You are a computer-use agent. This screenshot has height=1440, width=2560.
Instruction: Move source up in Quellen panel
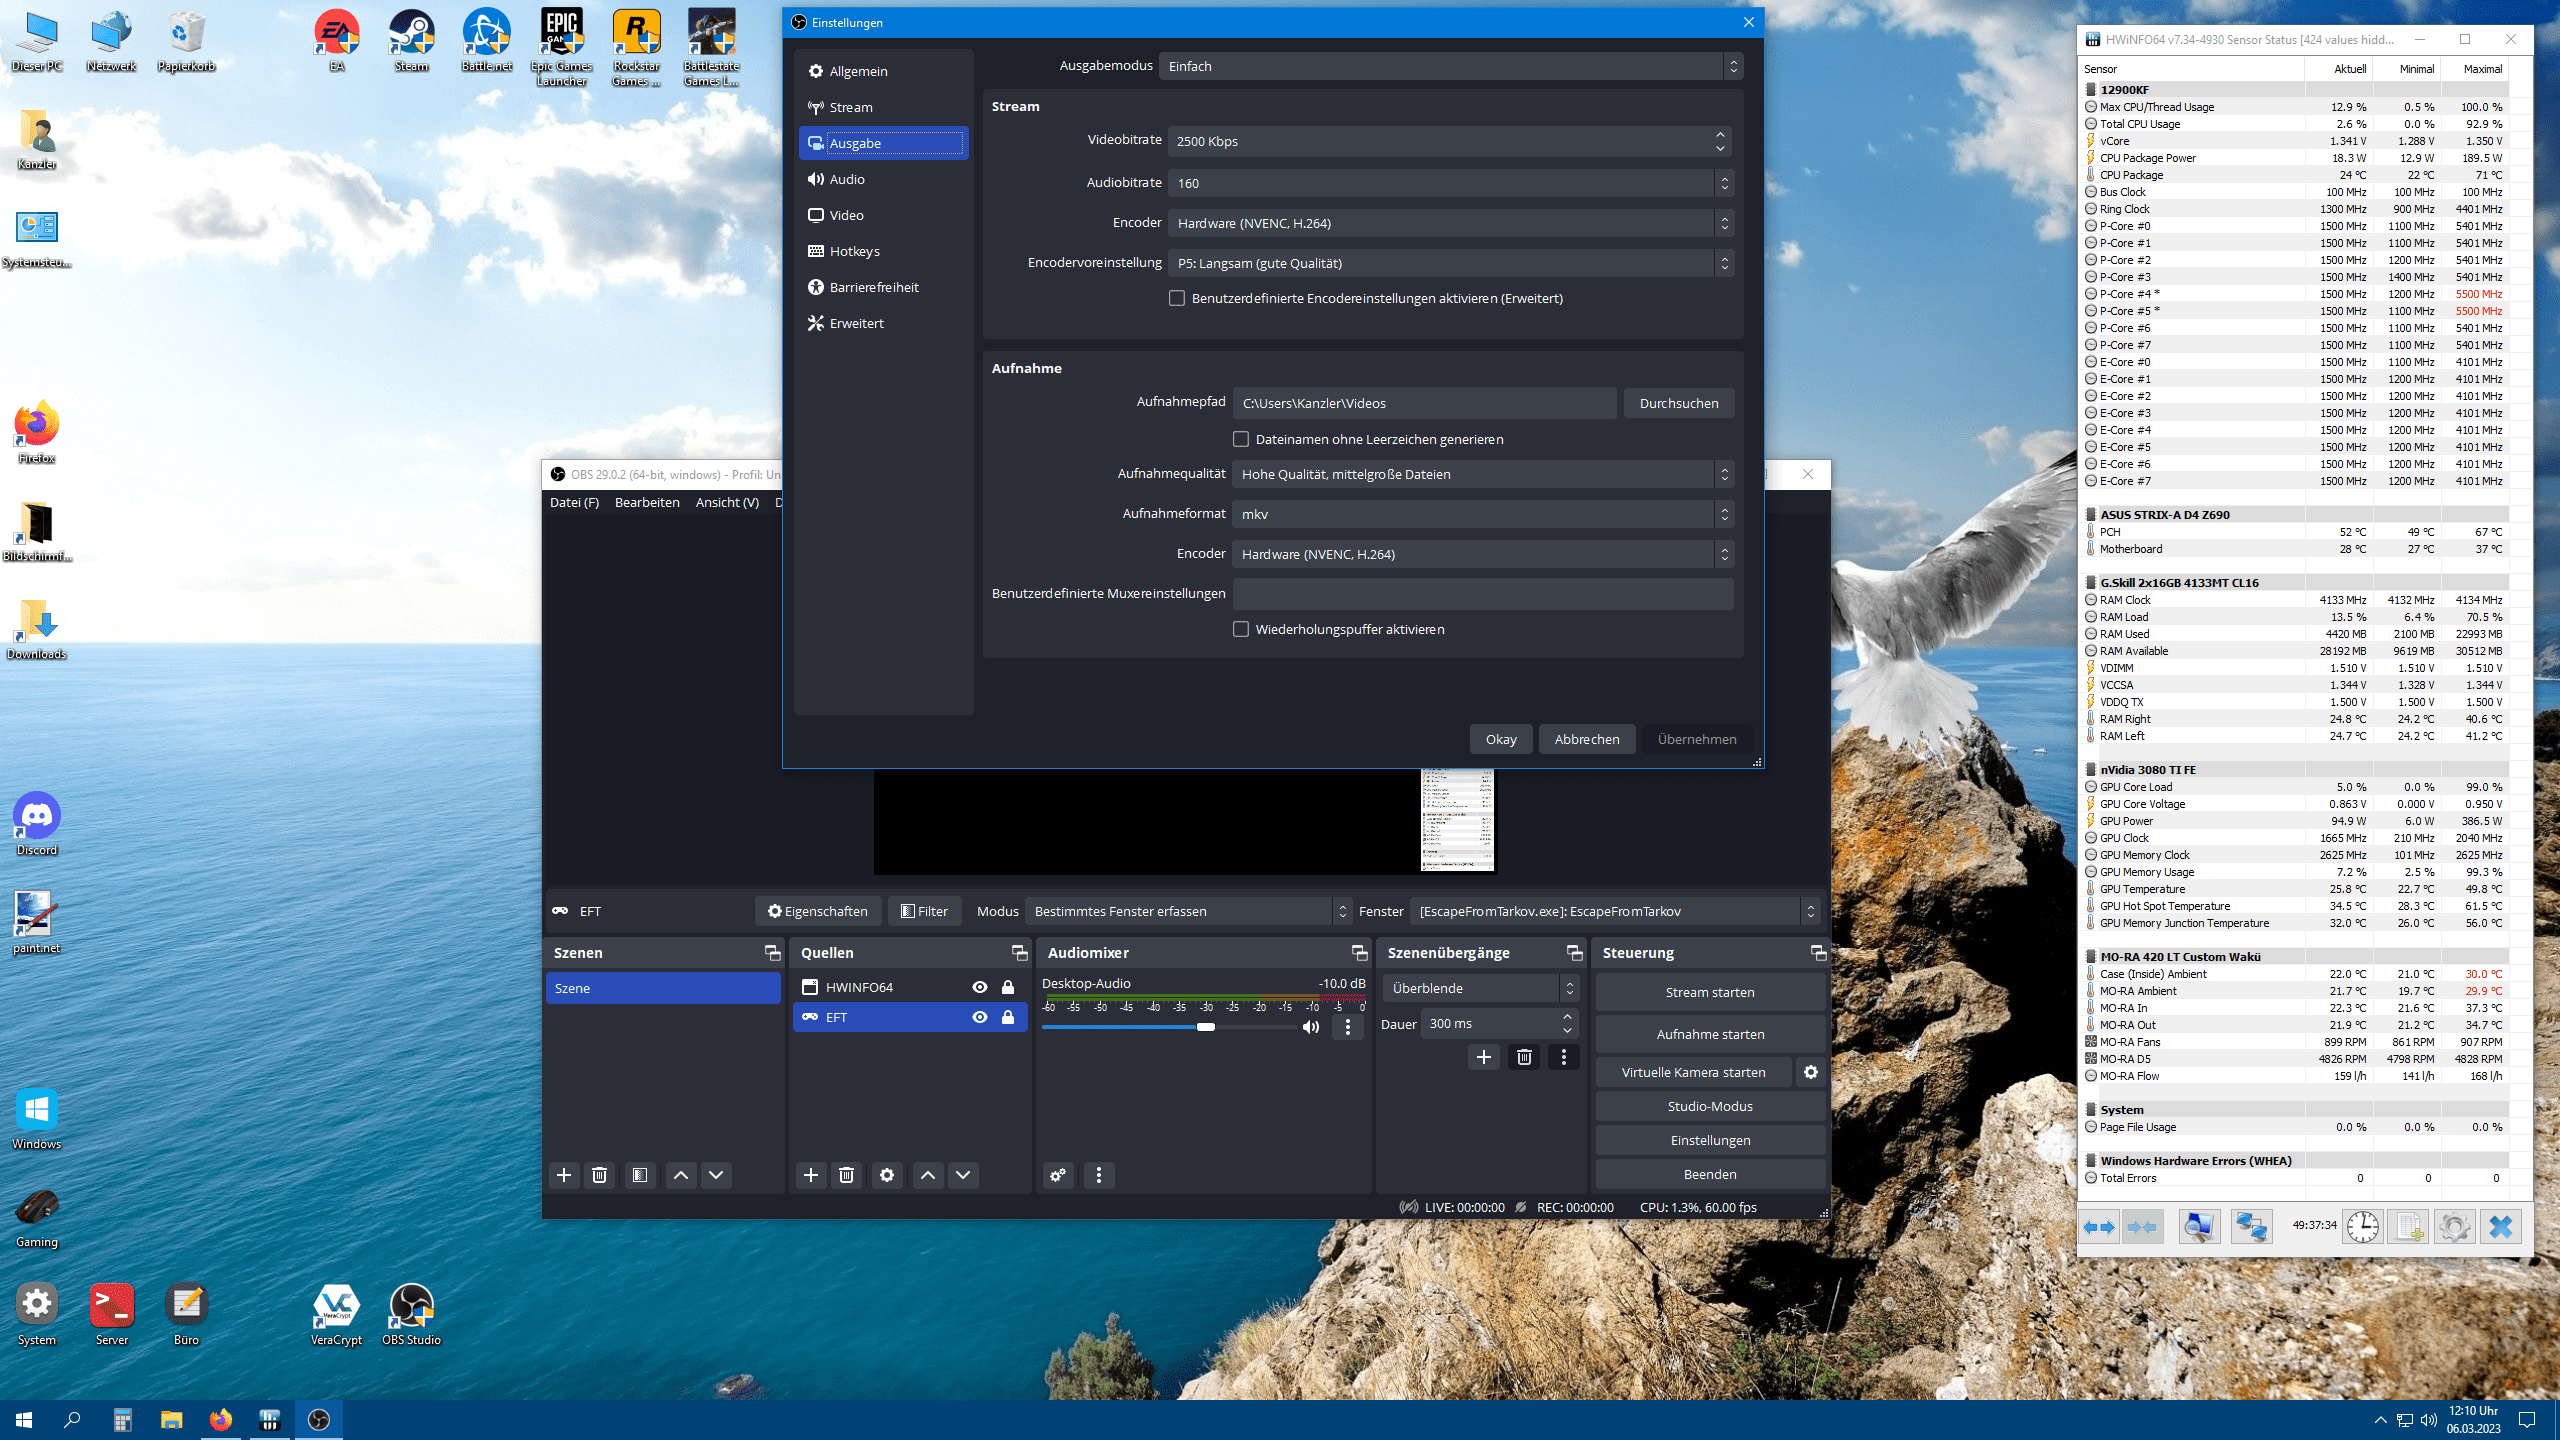(928, 1175)
